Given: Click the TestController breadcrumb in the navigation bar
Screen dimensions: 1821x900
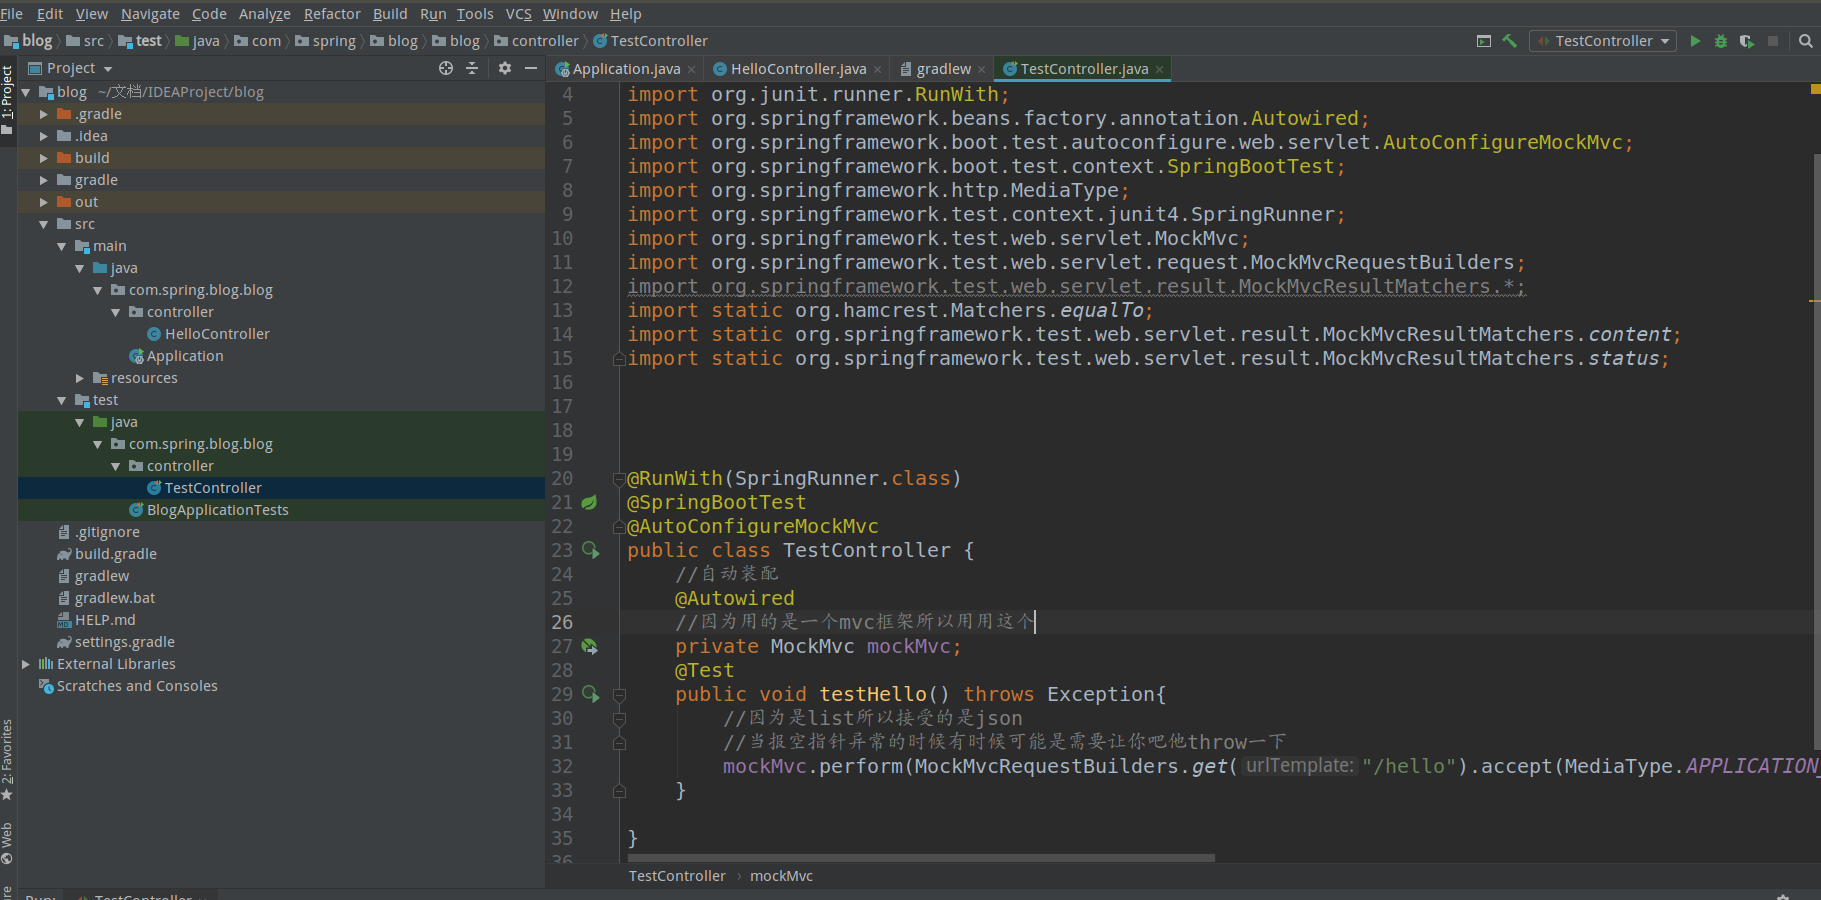Looking at the screenshot, I should (x=650, y=41).
